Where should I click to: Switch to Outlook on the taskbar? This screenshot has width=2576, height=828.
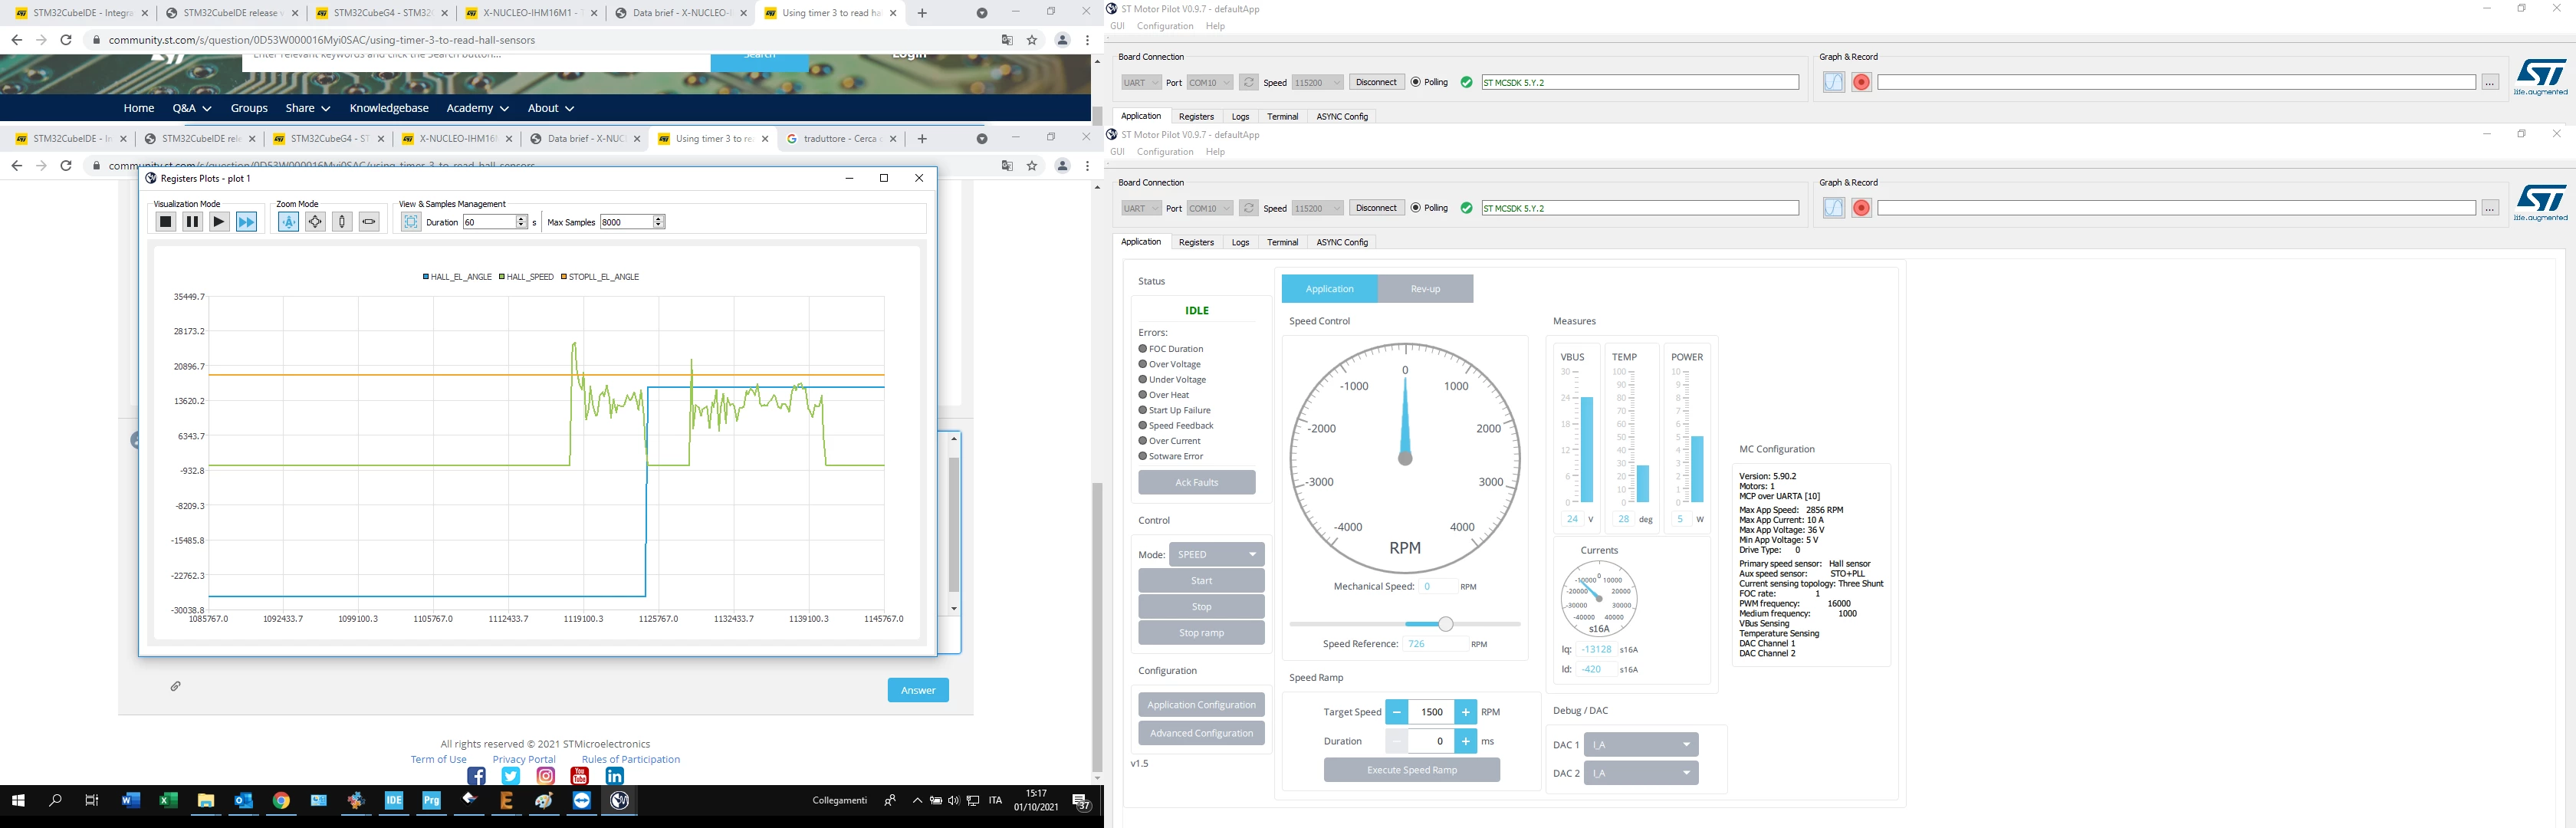point(244,801)
